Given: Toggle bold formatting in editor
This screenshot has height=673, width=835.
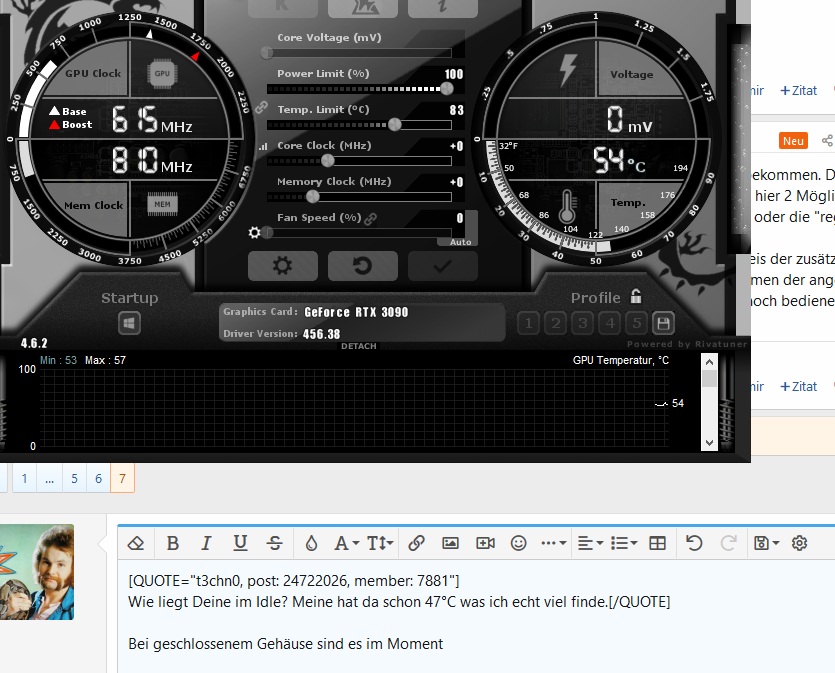Looking at the screenshot, I should (173, 543).
